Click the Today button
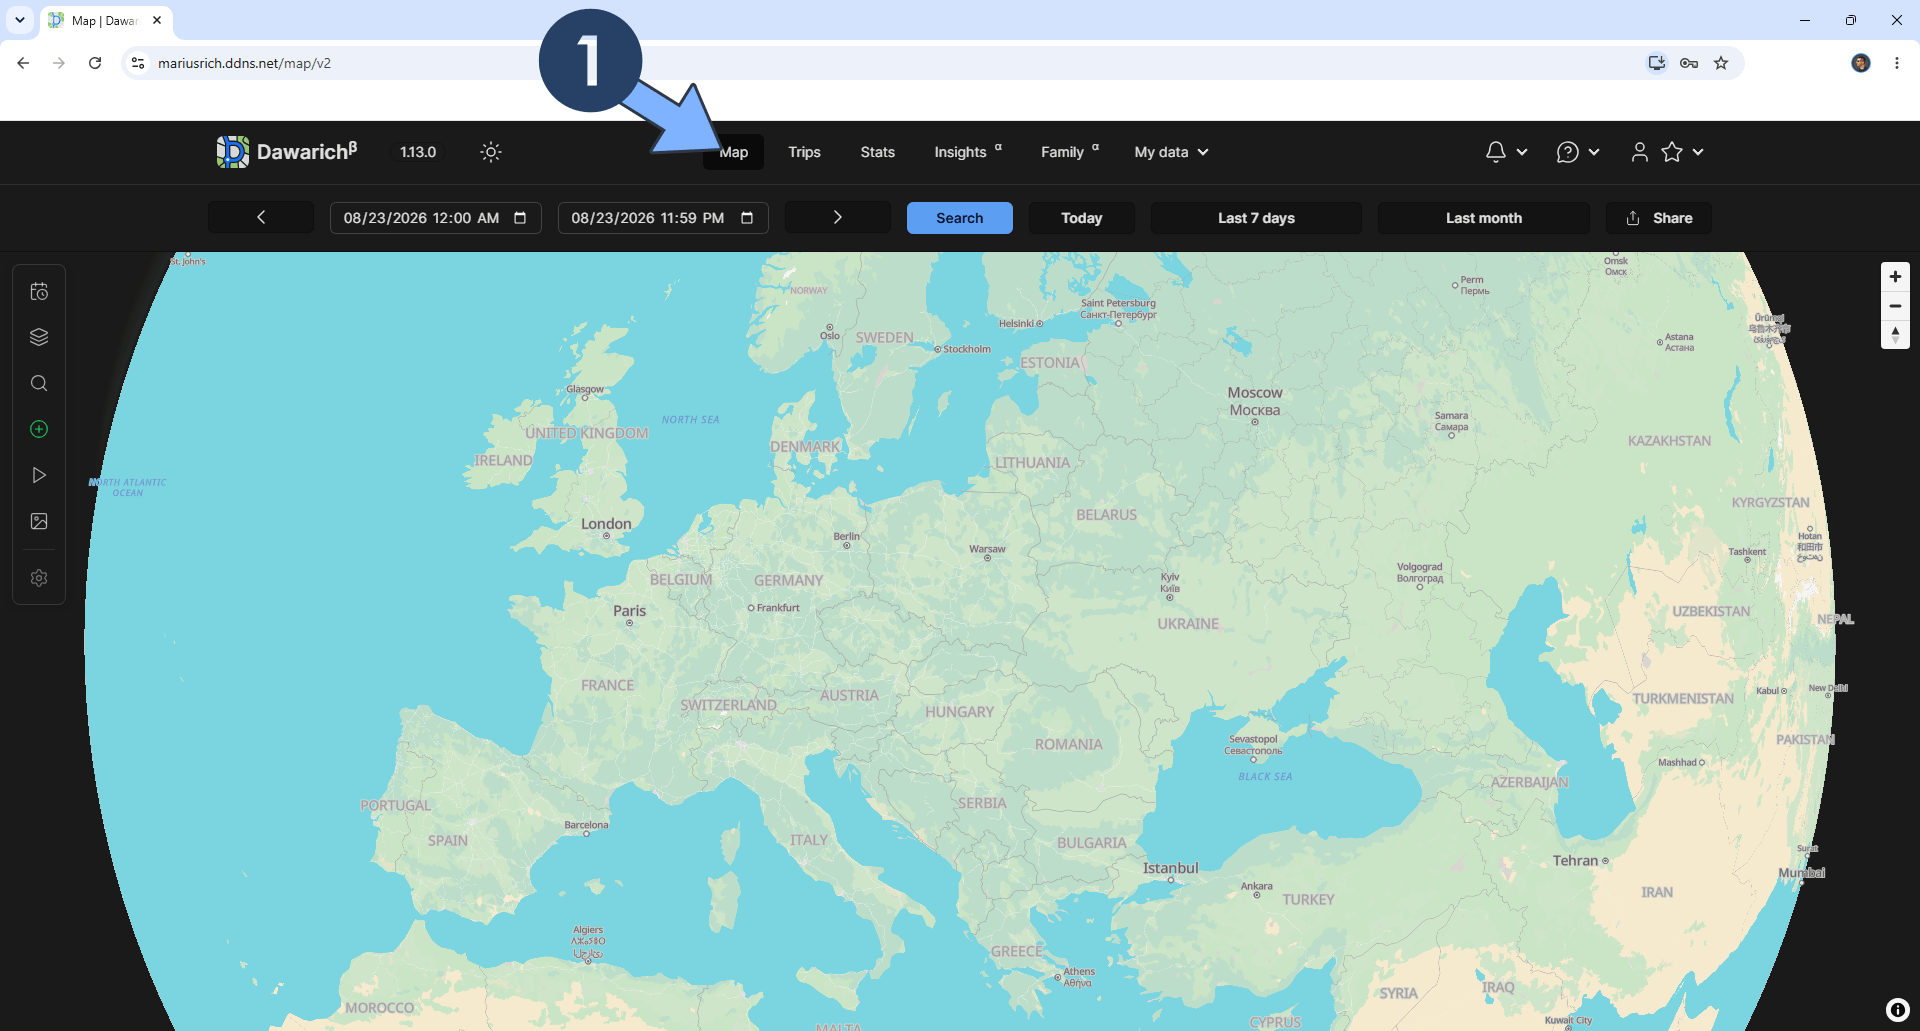Screen dimensions: 1920x1031 1082,218
